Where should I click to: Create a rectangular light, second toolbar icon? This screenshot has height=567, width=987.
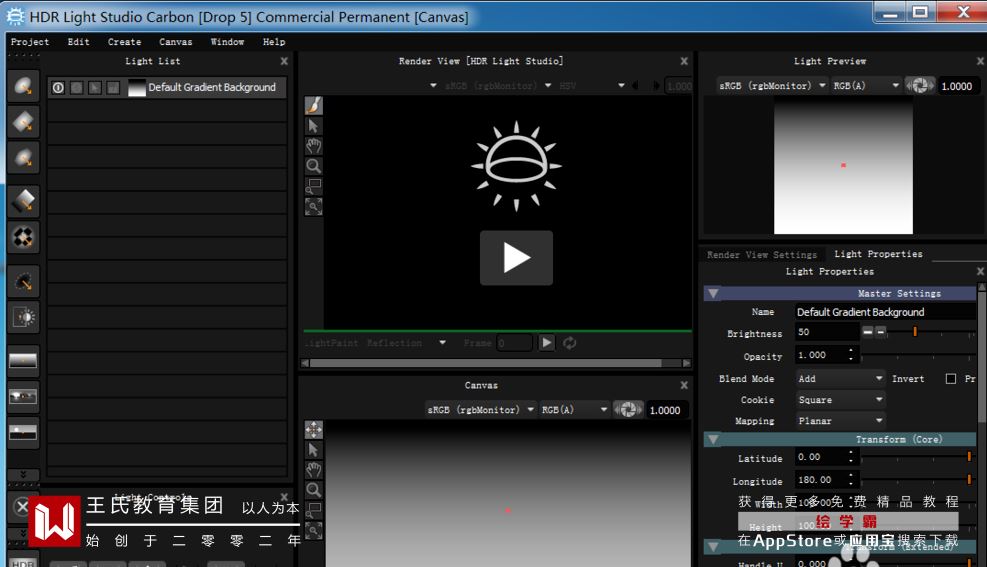tap(23, 122)
